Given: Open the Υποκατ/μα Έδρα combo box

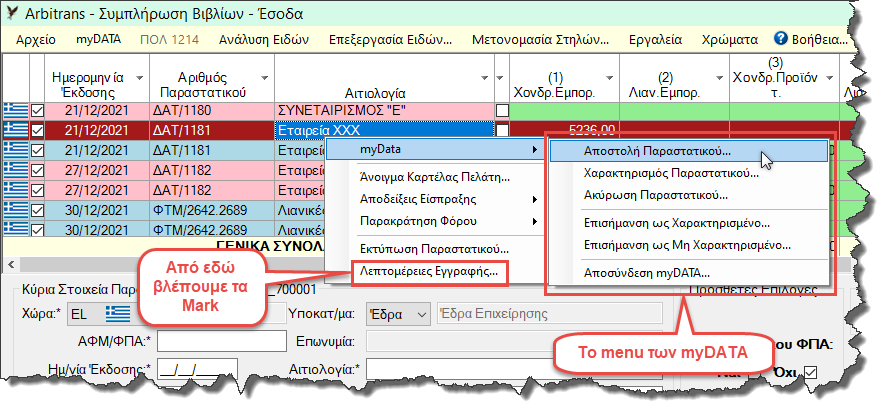Looking at the screenshot, I should click(x=398, y=314).
